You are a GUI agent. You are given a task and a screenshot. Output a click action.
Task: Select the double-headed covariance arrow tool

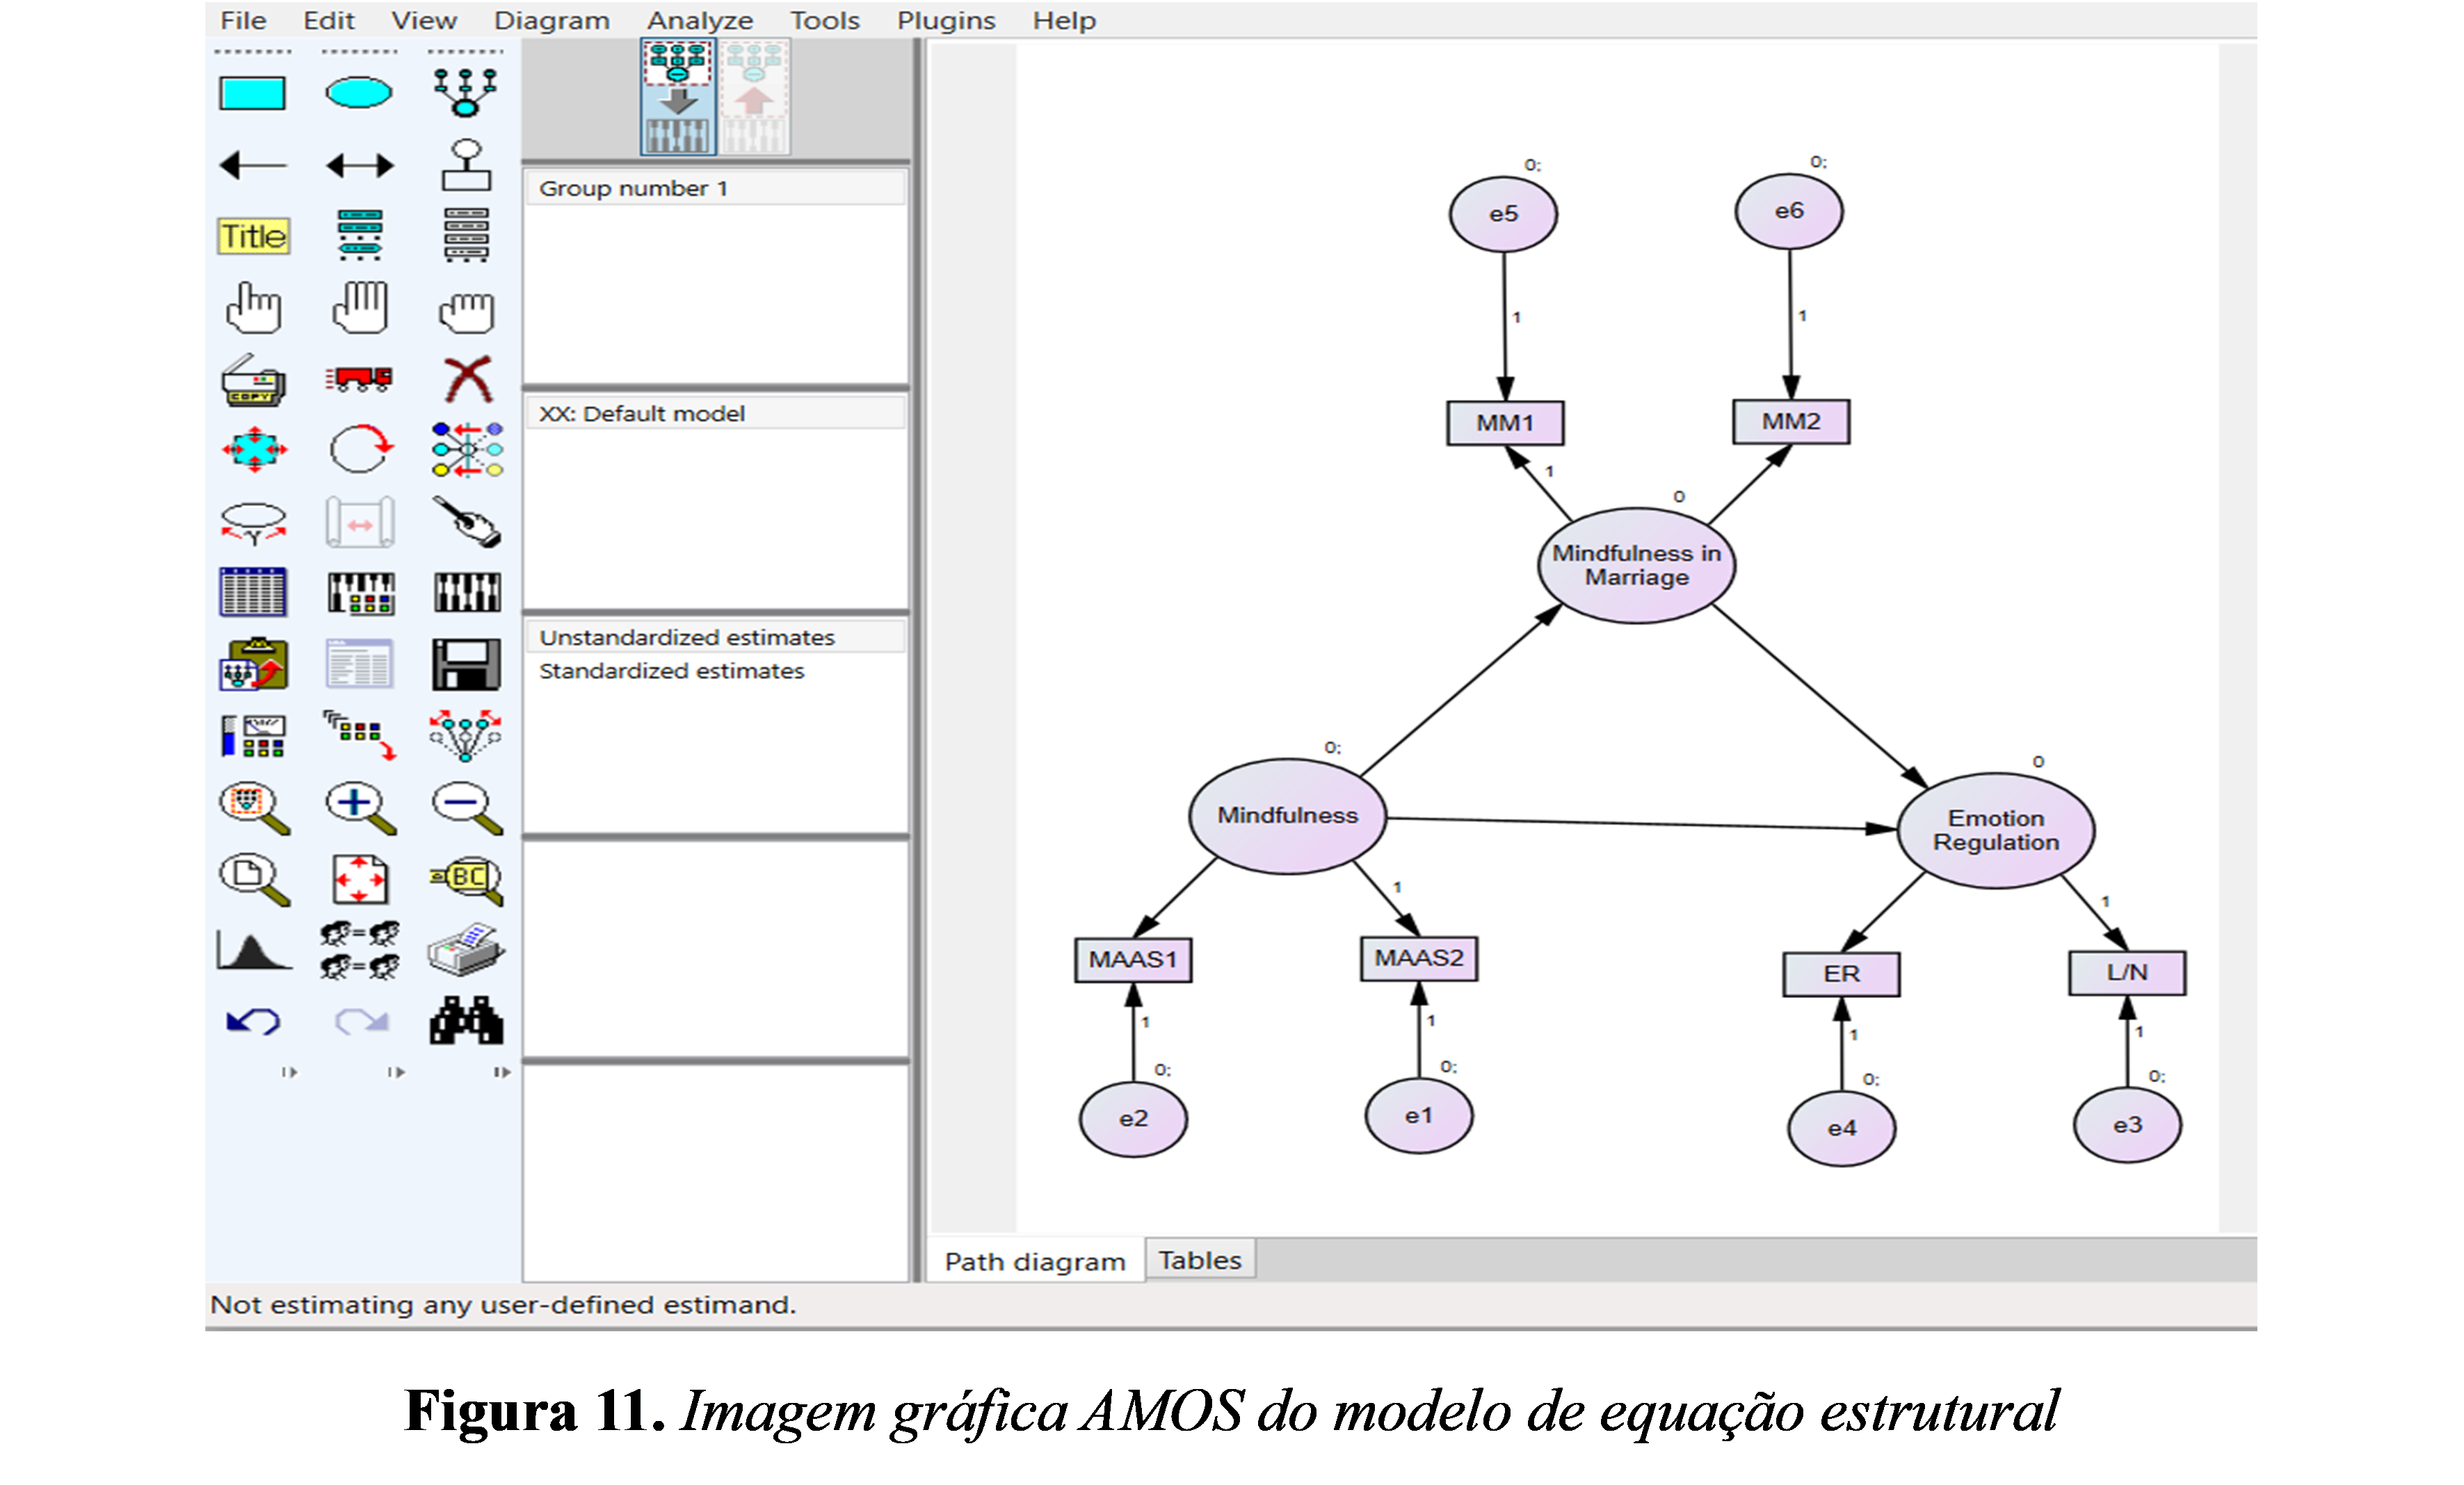[359, 165]
